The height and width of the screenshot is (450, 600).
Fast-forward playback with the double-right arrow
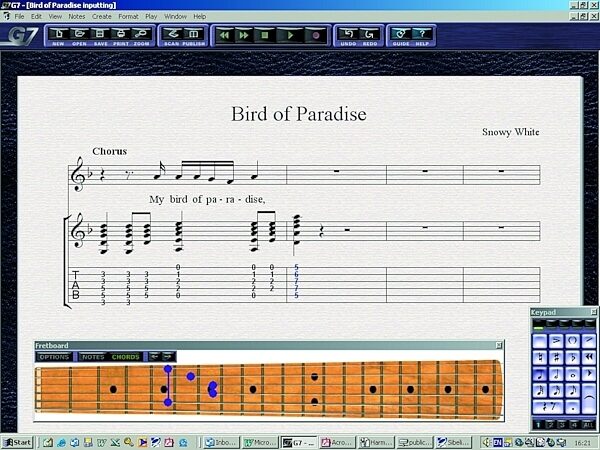tap(244, 35)
